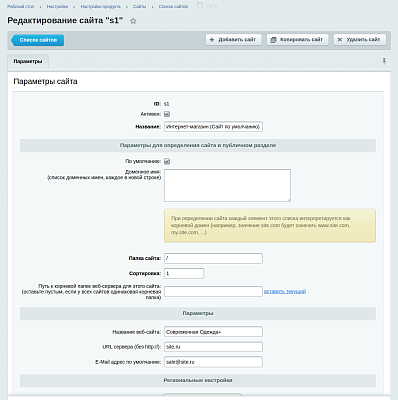This screenshot has height=400, width=398.
Task: Click the вставить текущий link
Action: [285, 291]
